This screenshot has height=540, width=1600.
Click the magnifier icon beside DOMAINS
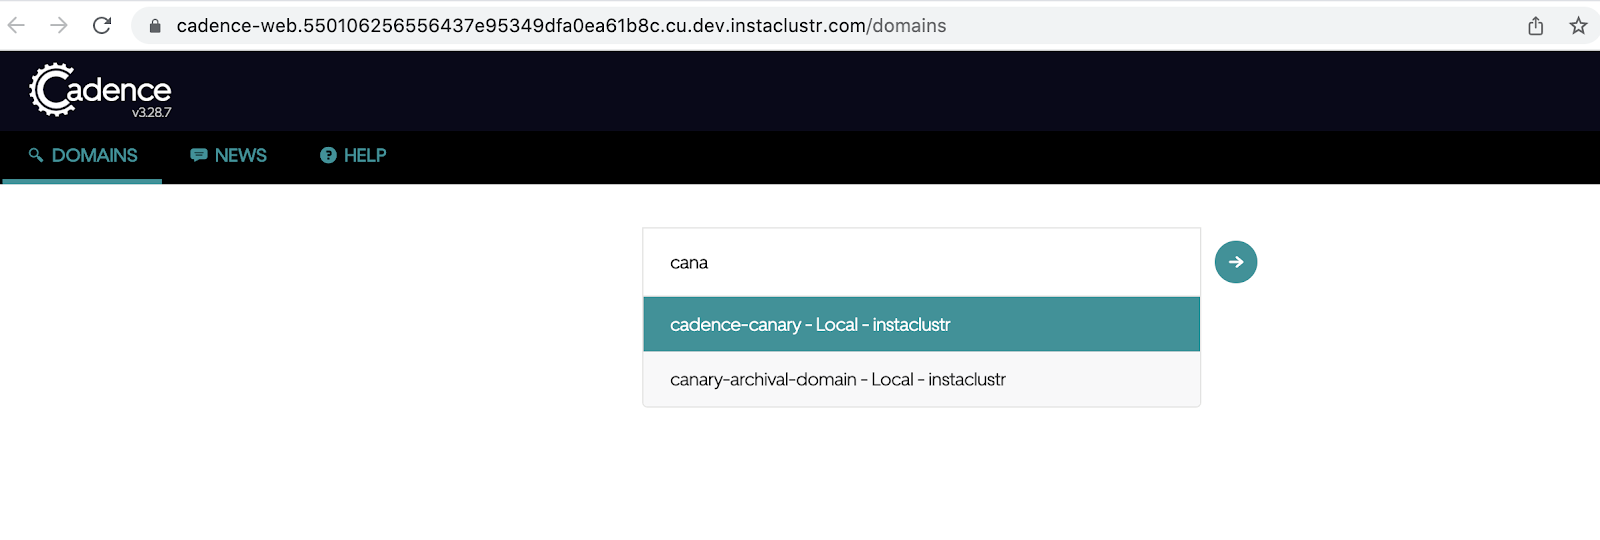point(36,155)
